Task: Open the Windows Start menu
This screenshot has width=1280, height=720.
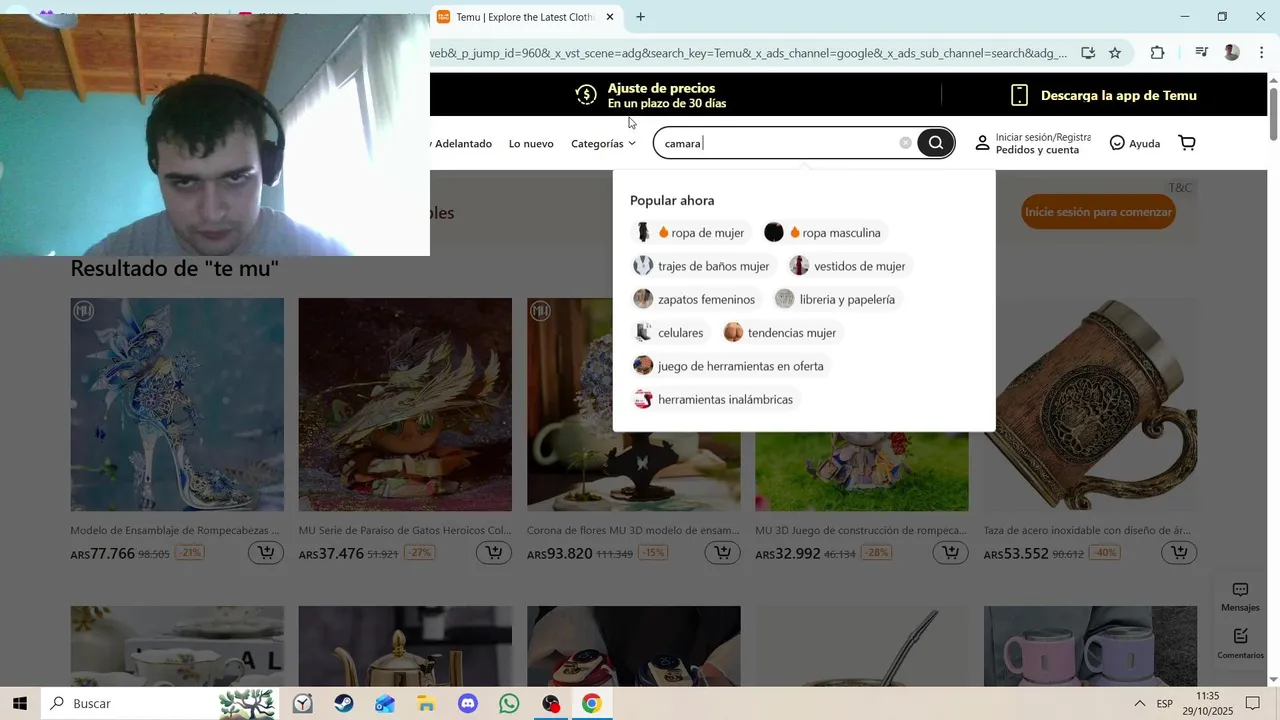Action: click(x=20, y=703)
